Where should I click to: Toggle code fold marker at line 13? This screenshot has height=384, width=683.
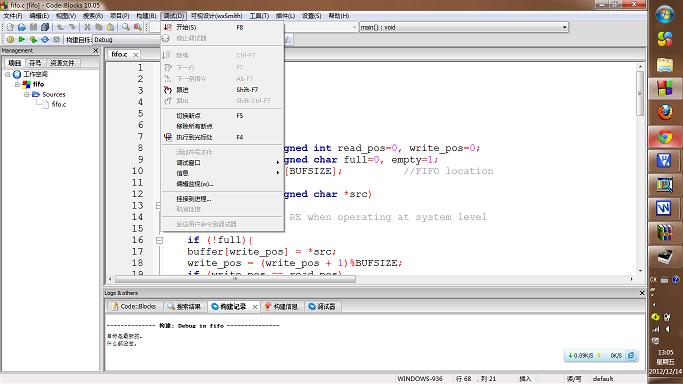(158, 205)
